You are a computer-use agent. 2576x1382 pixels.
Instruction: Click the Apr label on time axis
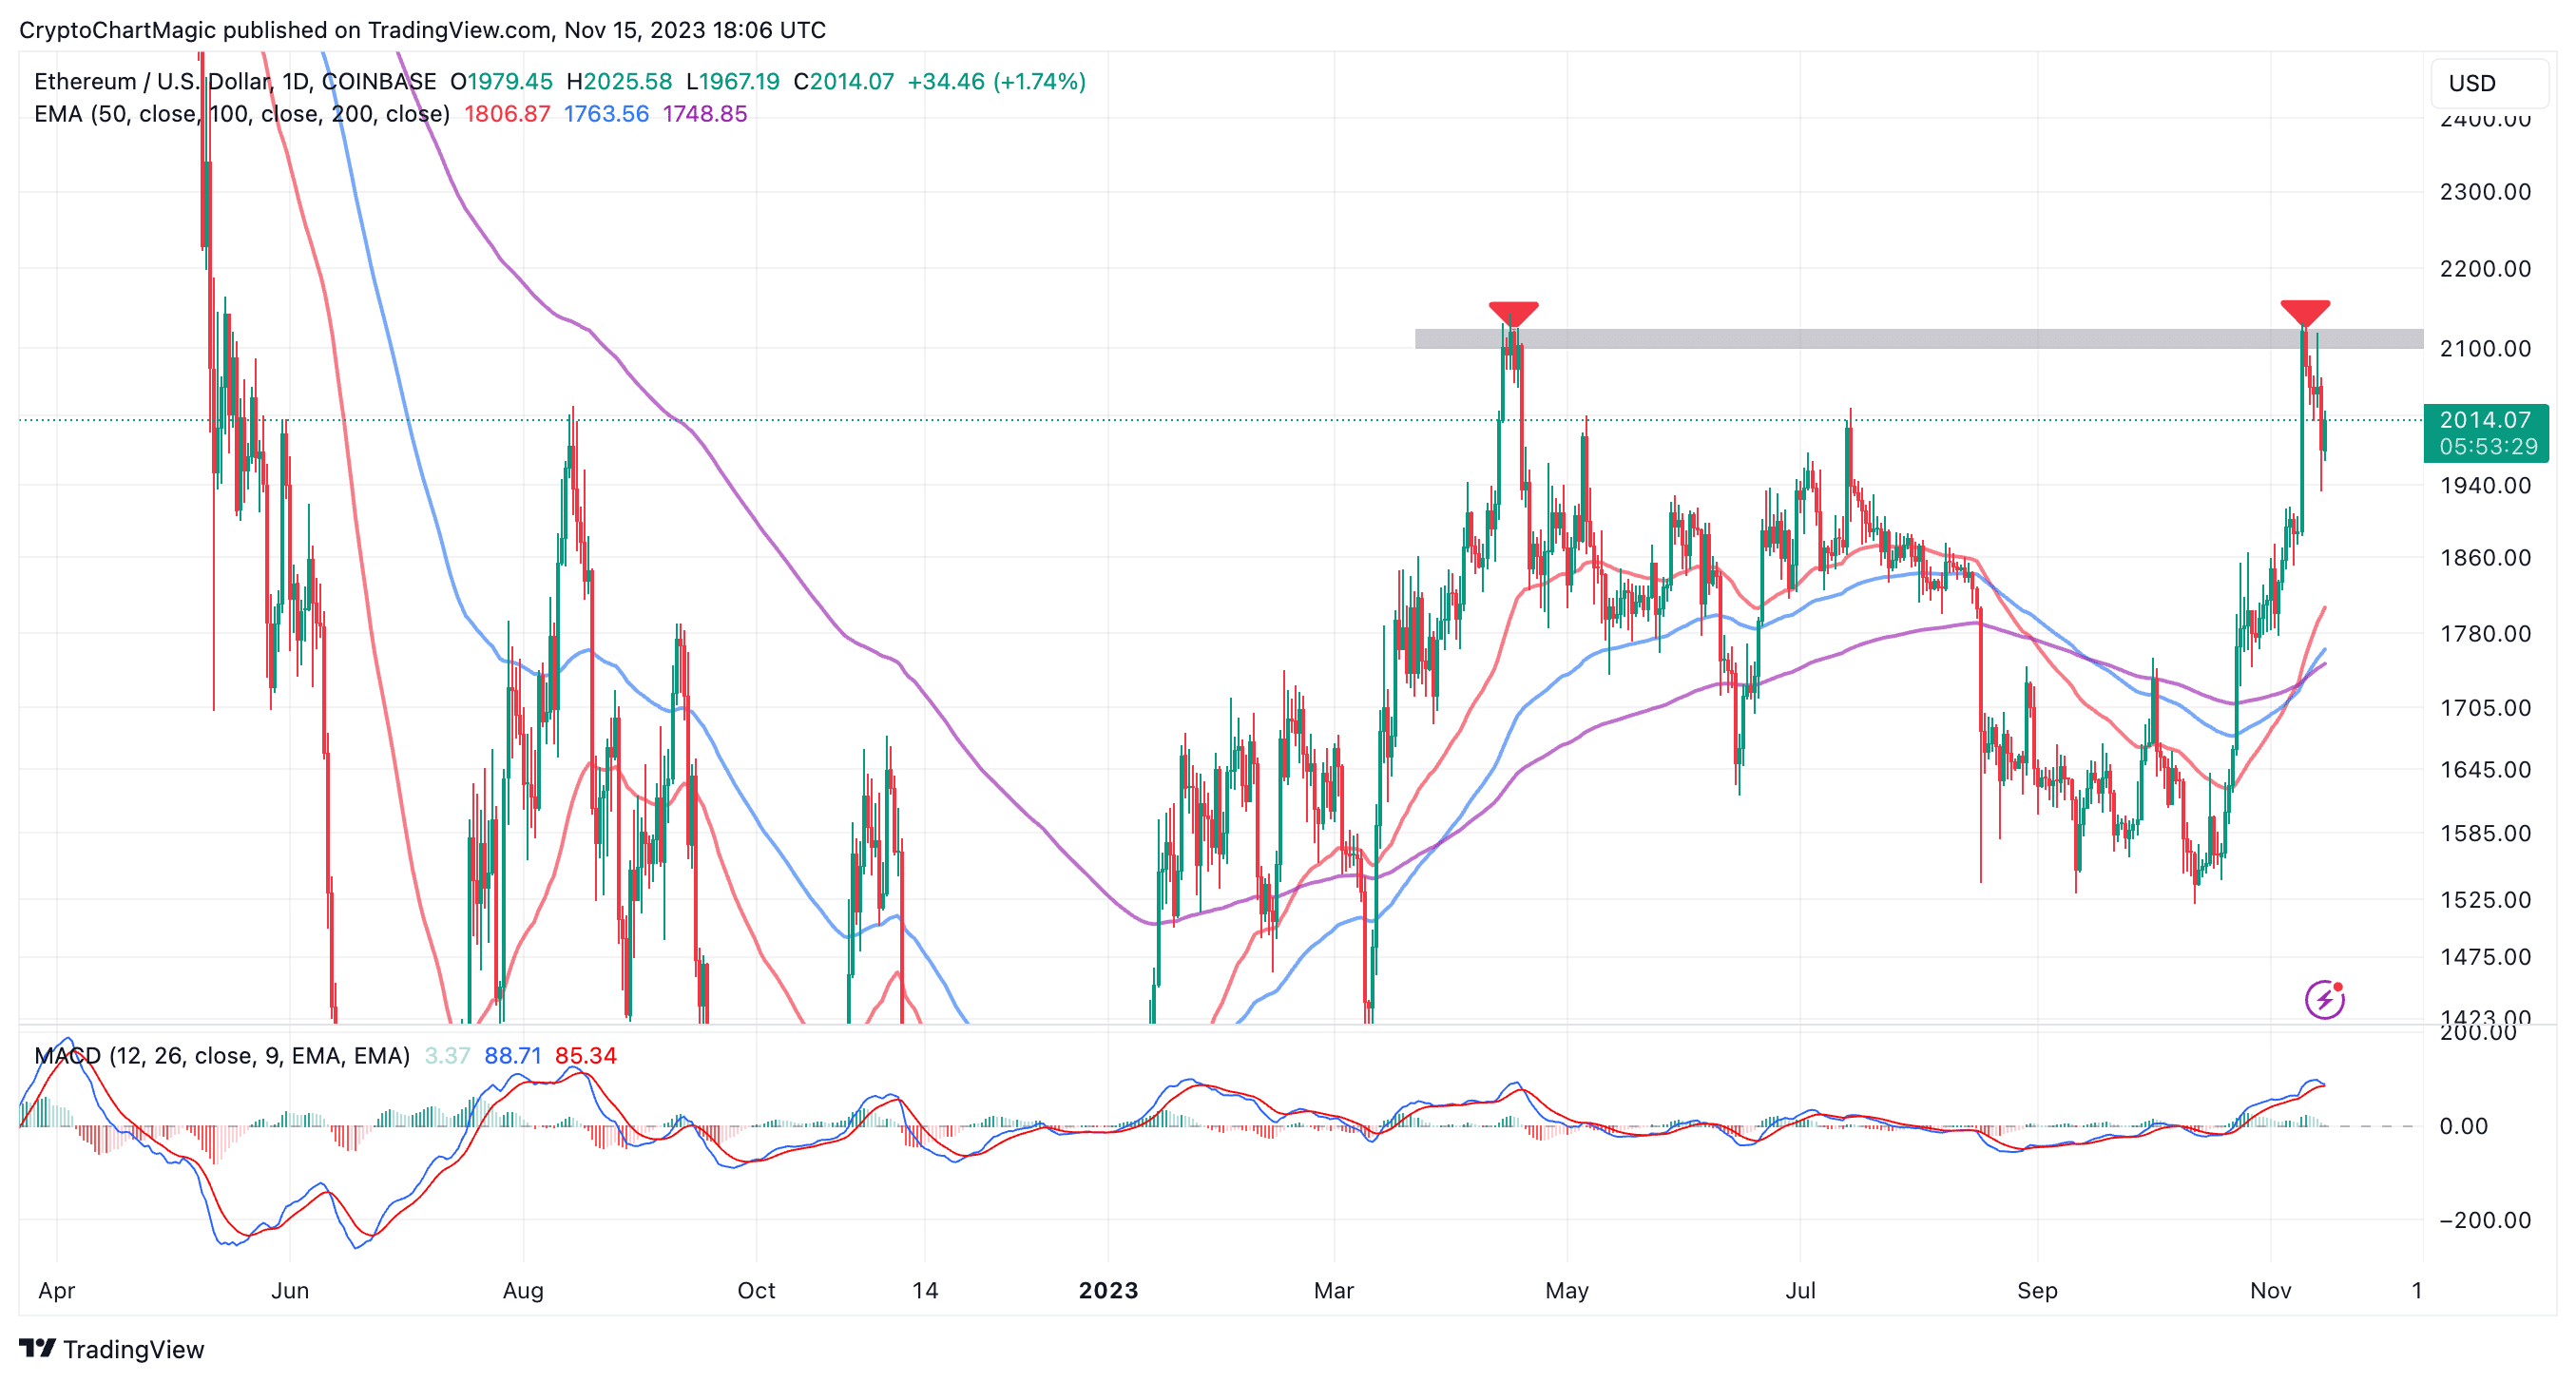pyautogui.click(x=57, y=1290)
